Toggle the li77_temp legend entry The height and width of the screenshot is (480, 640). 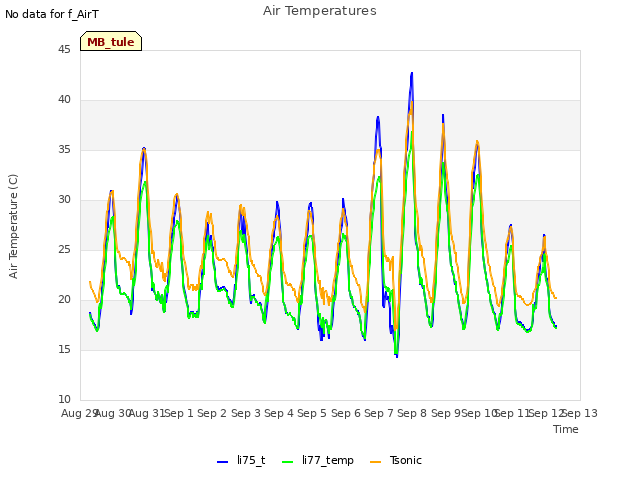click(x=318, y=460)
